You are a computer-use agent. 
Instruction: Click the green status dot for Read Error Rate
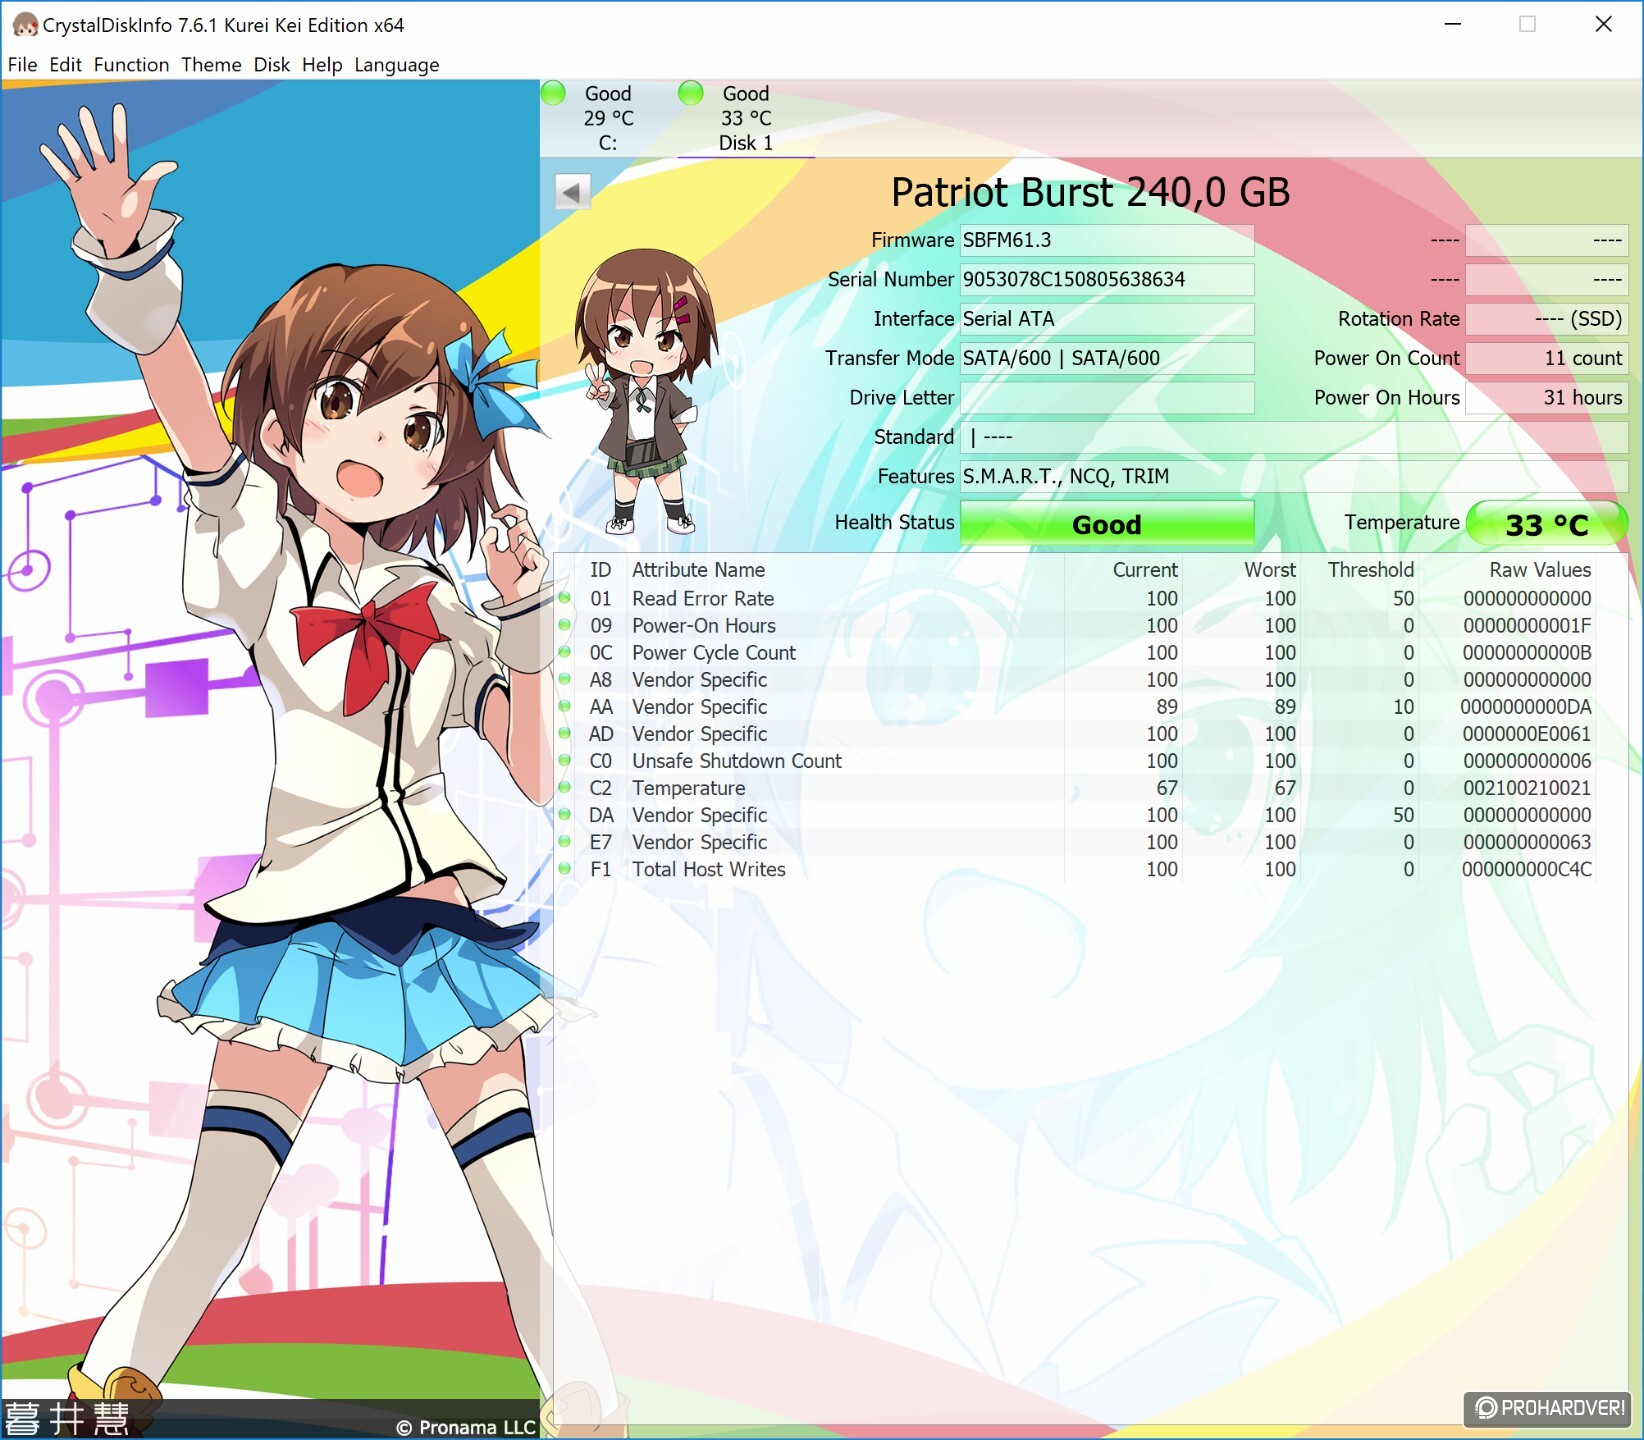click(565, 598)
